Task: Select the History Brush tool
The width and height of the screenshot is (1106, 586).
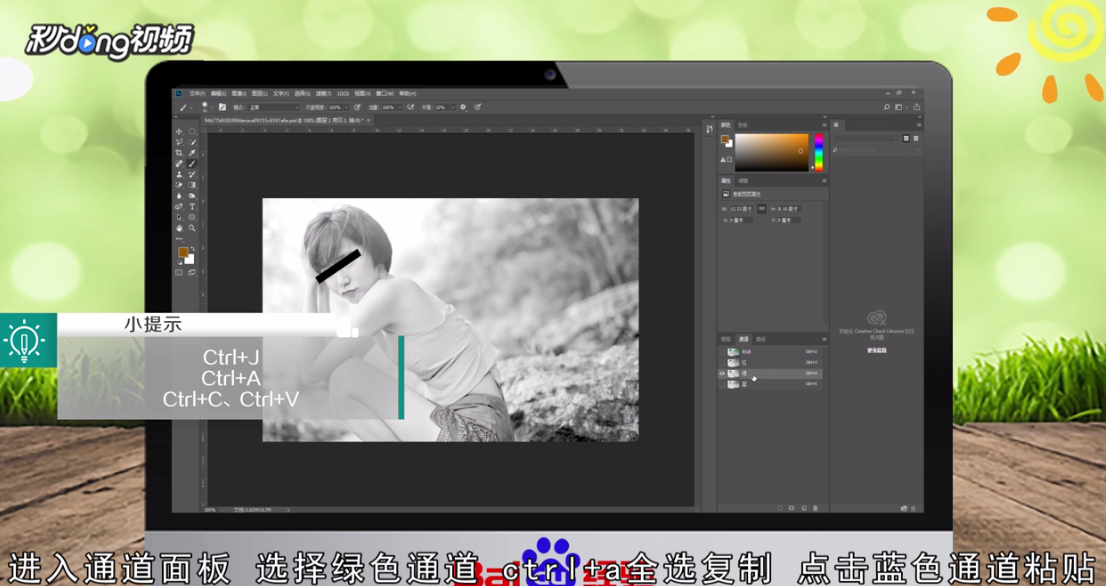Action: point(192,174)
